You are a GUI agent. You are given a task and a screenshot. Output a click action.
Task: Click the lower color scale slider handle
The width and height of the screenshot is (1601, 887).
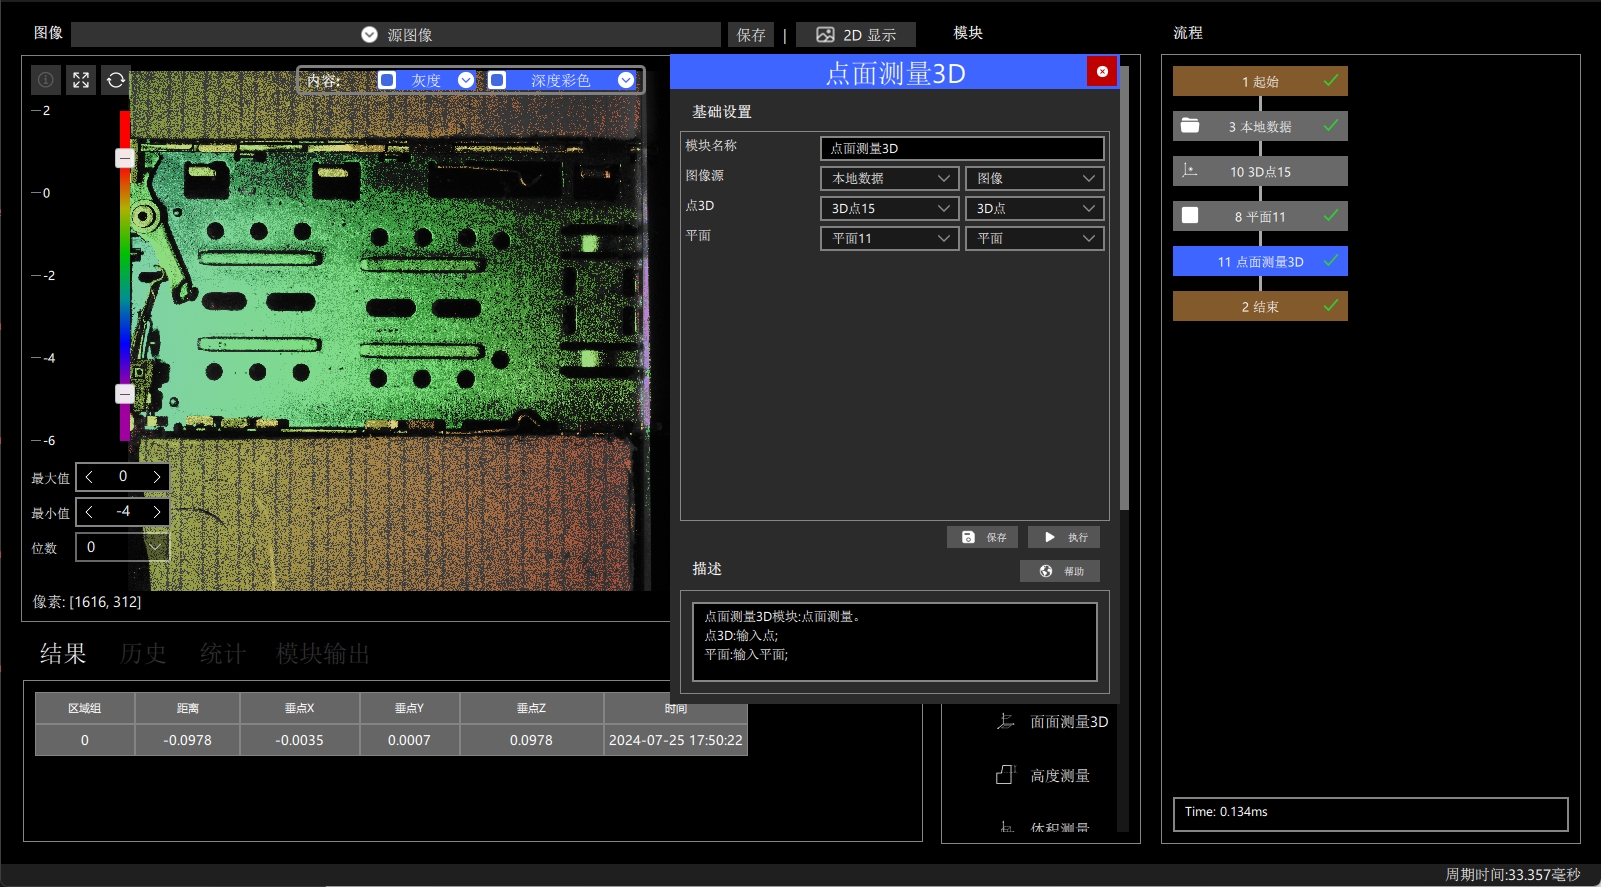pyautogui.click(x=125, y=394)
